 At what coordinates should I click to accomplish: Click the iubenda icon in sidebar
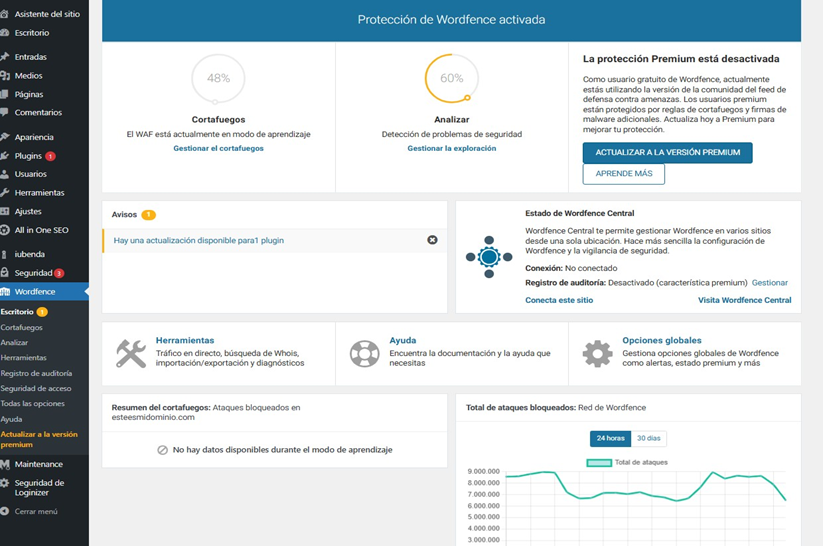5,254
